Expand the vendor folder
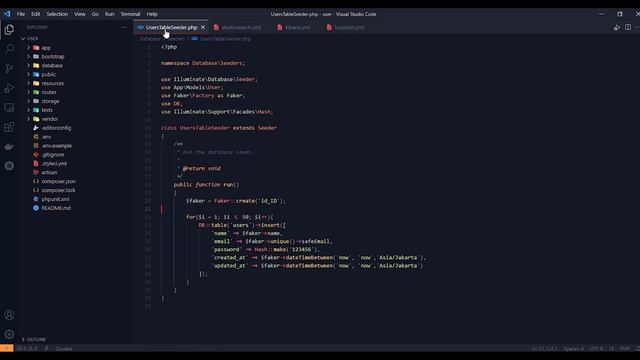 tap(50, 119)
